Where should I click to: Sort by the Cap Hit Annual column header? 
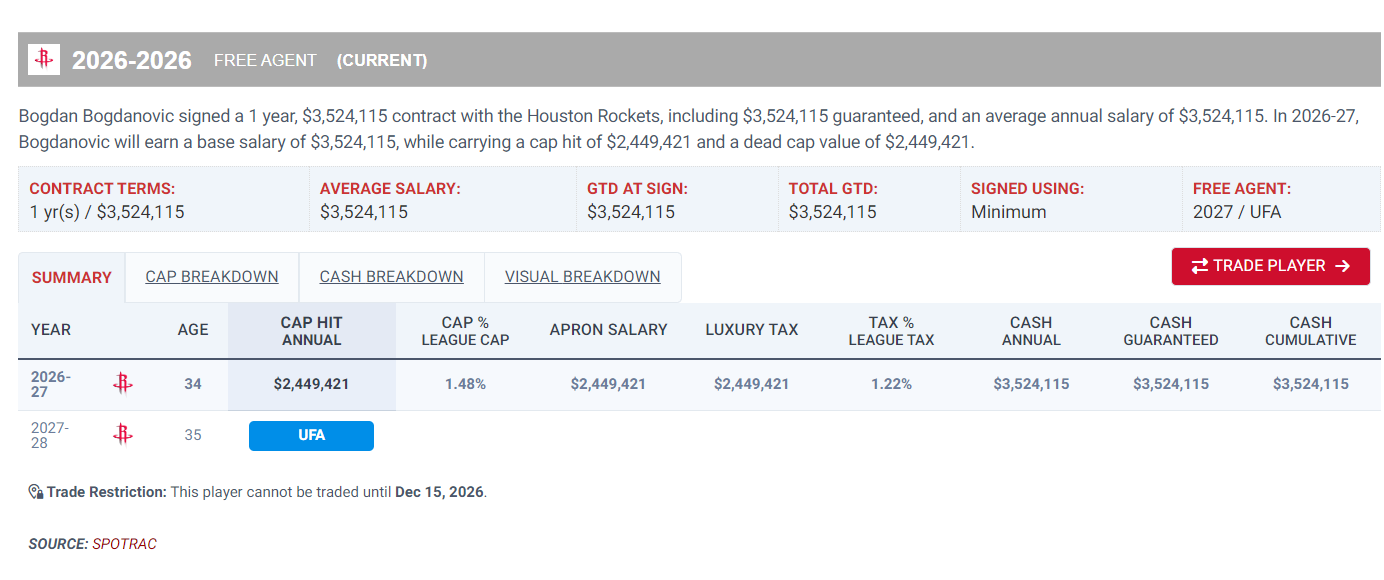pos(312,331)
